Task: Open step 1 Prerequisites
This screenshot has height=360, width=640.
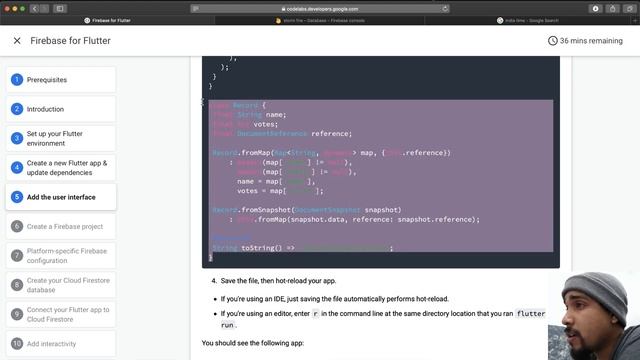Action: [x=61, y=80]
